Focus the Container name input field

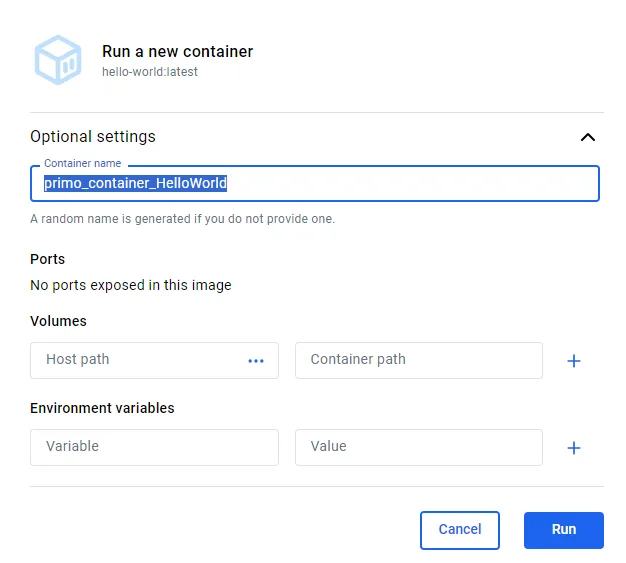315,183
